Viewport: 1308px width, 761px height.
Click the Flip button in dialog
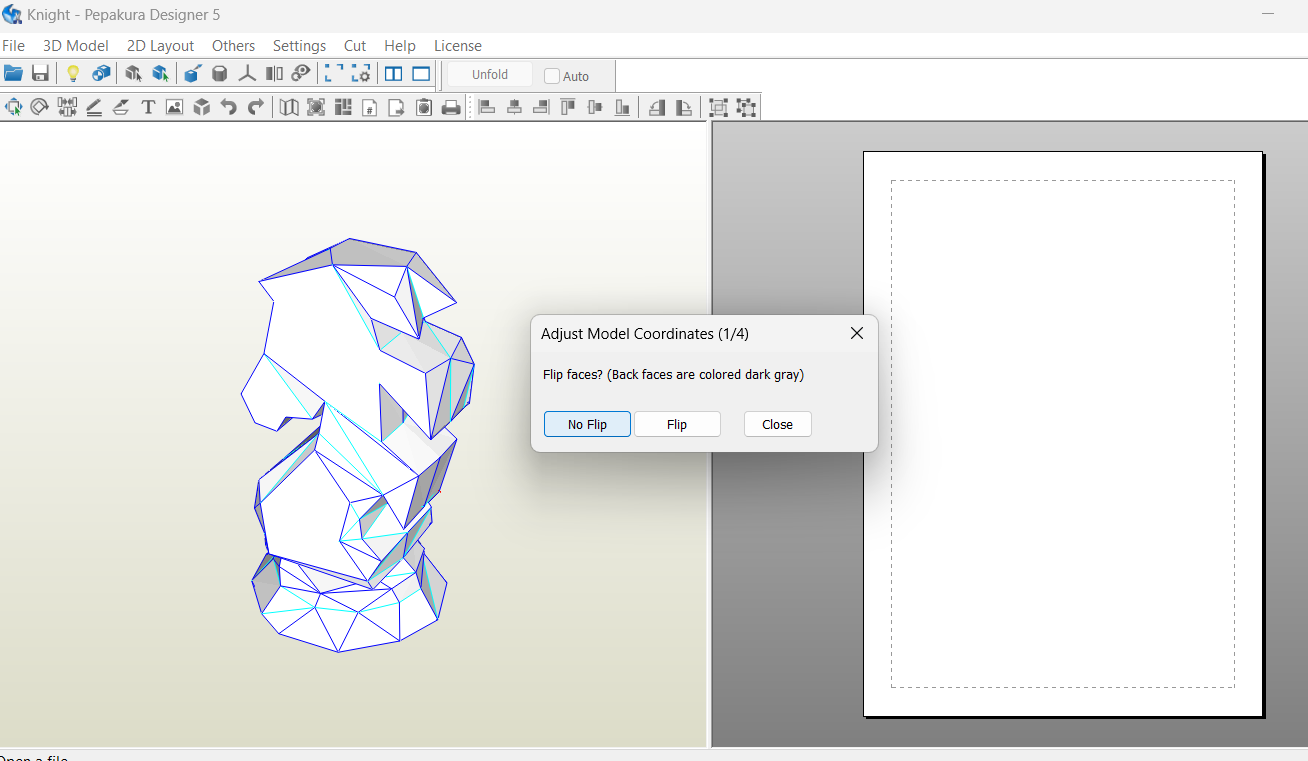click(677, 424)
